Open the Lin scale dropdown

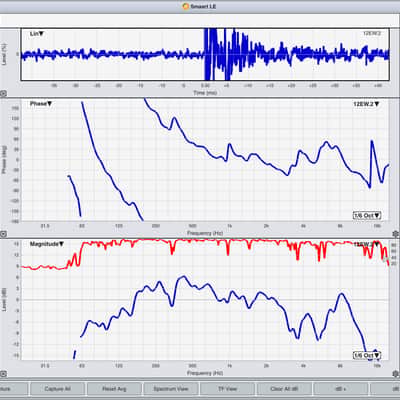(x=37, y=34)
